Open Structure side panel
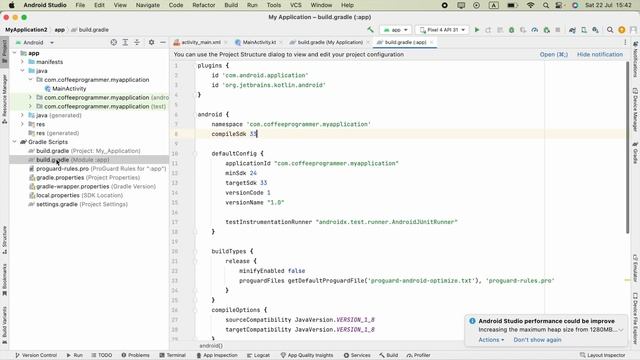The image size is (640, 360). point(4,240)
